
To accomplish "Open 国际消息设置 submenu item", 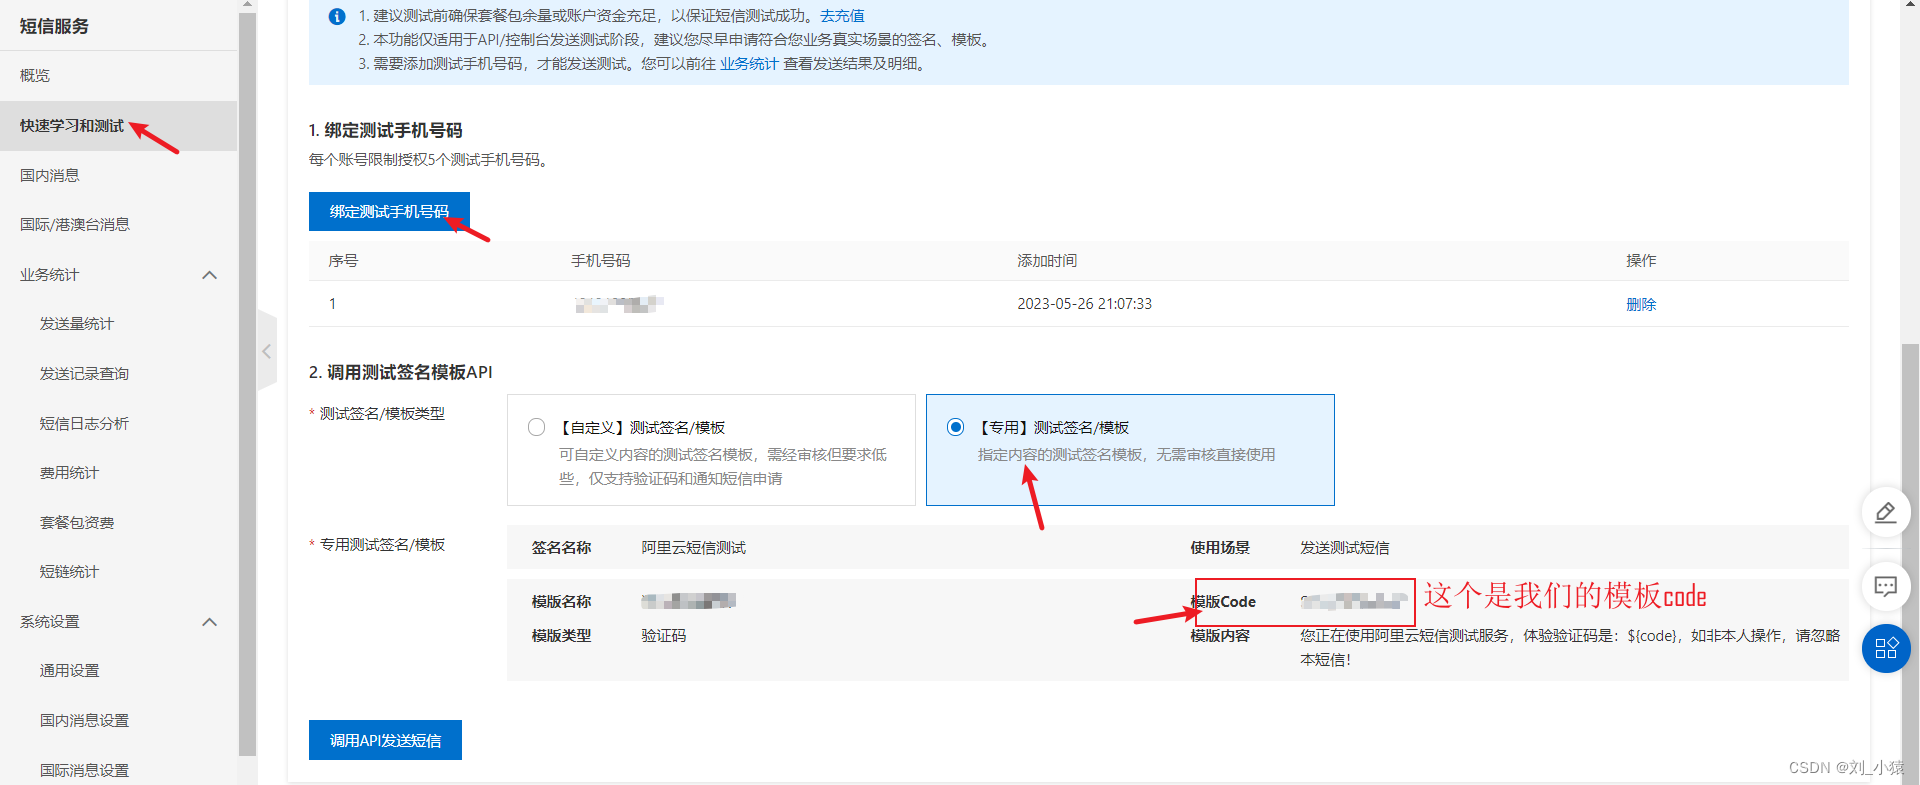I will [84, 771].
